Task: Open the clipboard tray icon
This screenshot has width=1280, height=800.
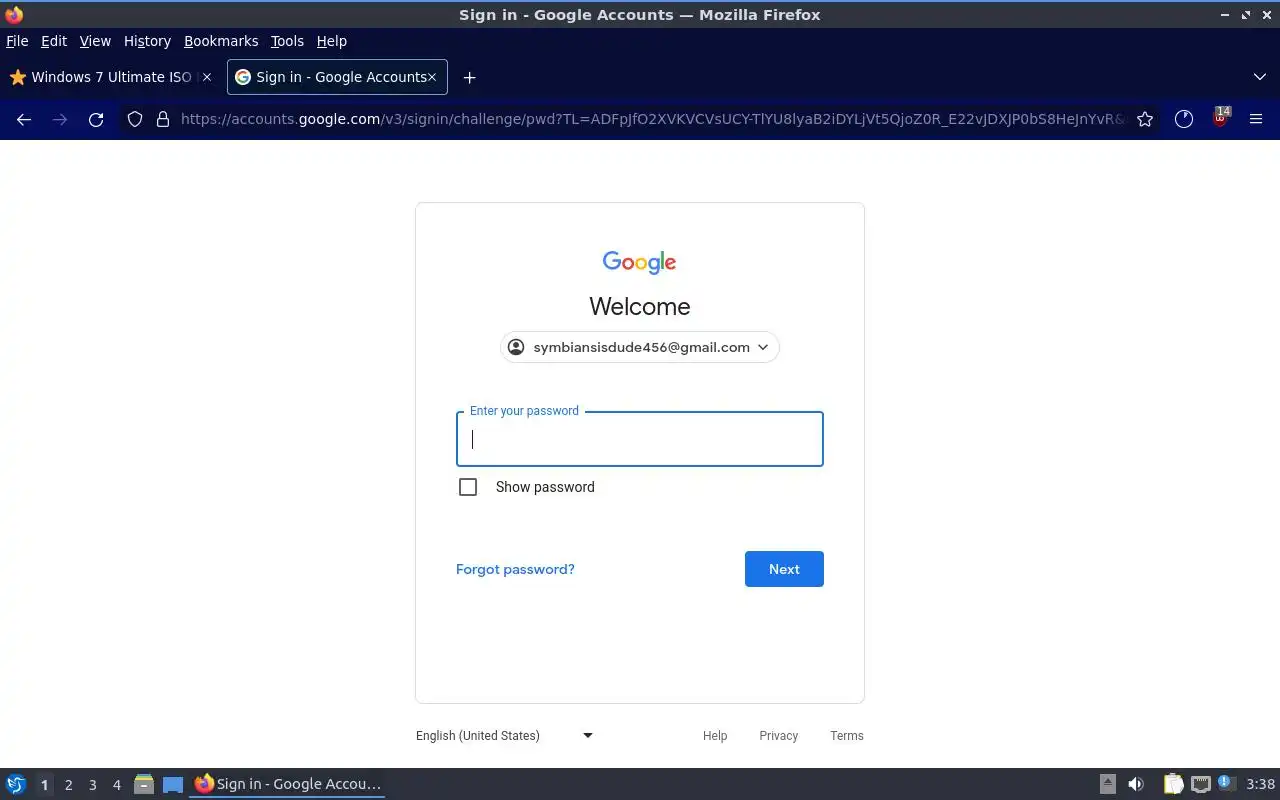Action: [x=1173, y=784]
